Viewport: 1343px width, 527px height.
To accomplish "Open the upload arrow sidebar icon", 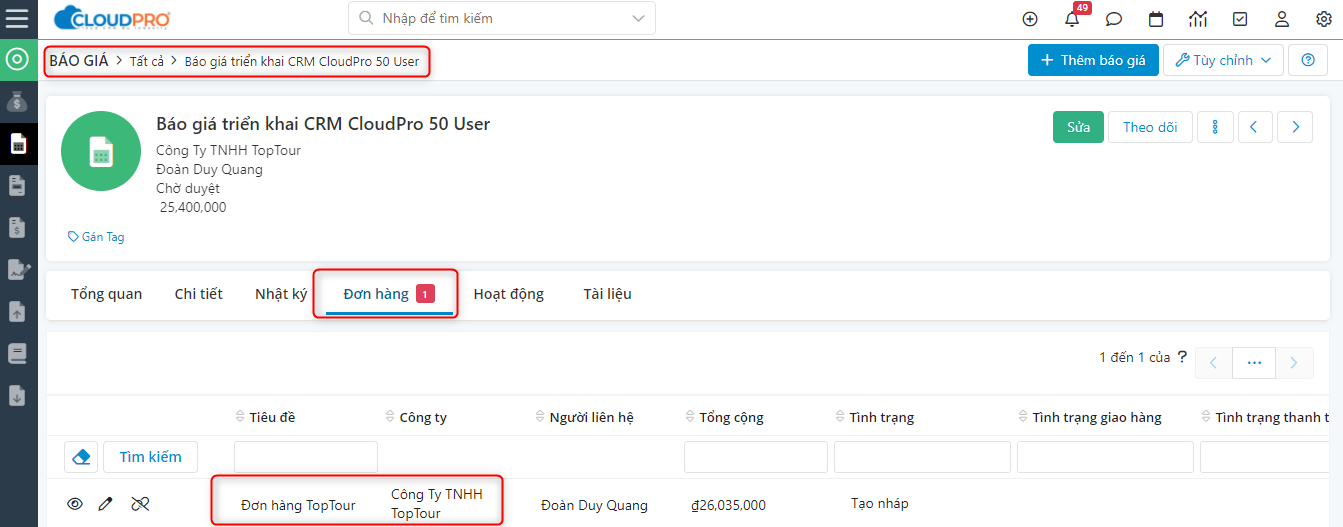I will [17, 311].
